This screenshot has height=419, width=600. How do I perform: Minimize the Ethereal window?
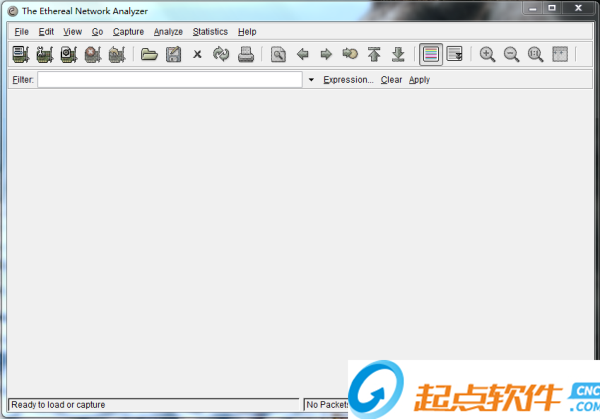pos(533,8)
